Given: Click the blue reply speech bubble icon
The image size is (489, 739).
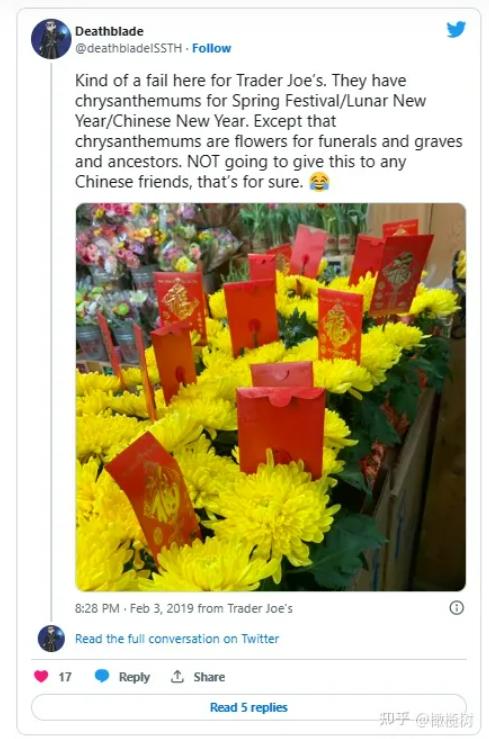Looking at the screenshot, I should pyautogui.click(x=102, y=676).
